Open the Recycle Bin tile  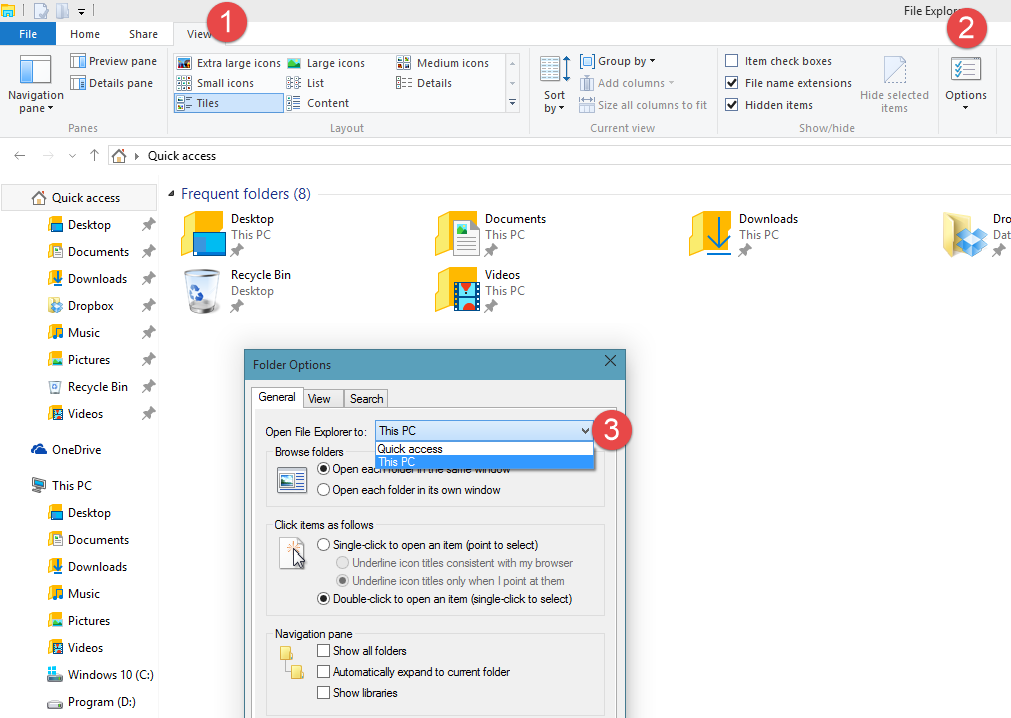[x=237, y=291]
